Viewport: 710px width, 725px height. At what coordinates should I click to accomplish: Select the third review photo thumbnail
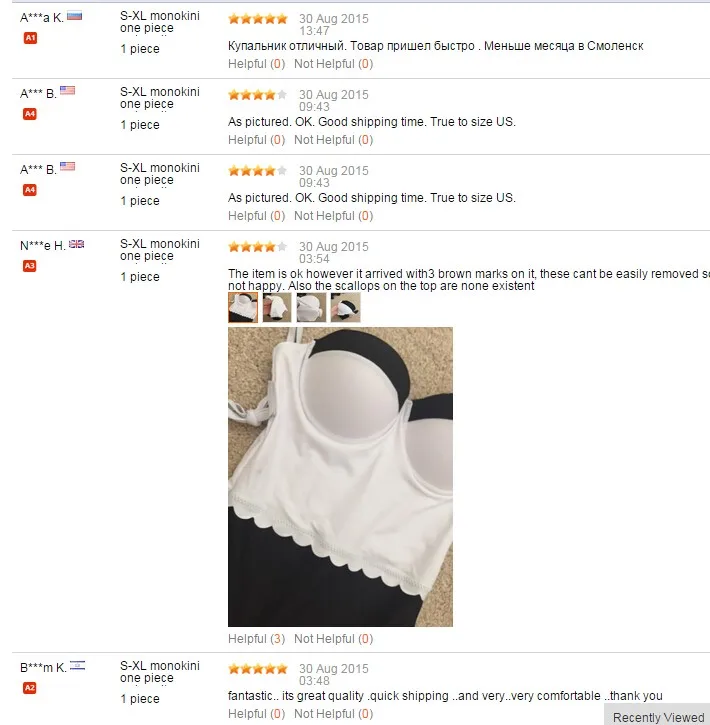pos(311,307)
